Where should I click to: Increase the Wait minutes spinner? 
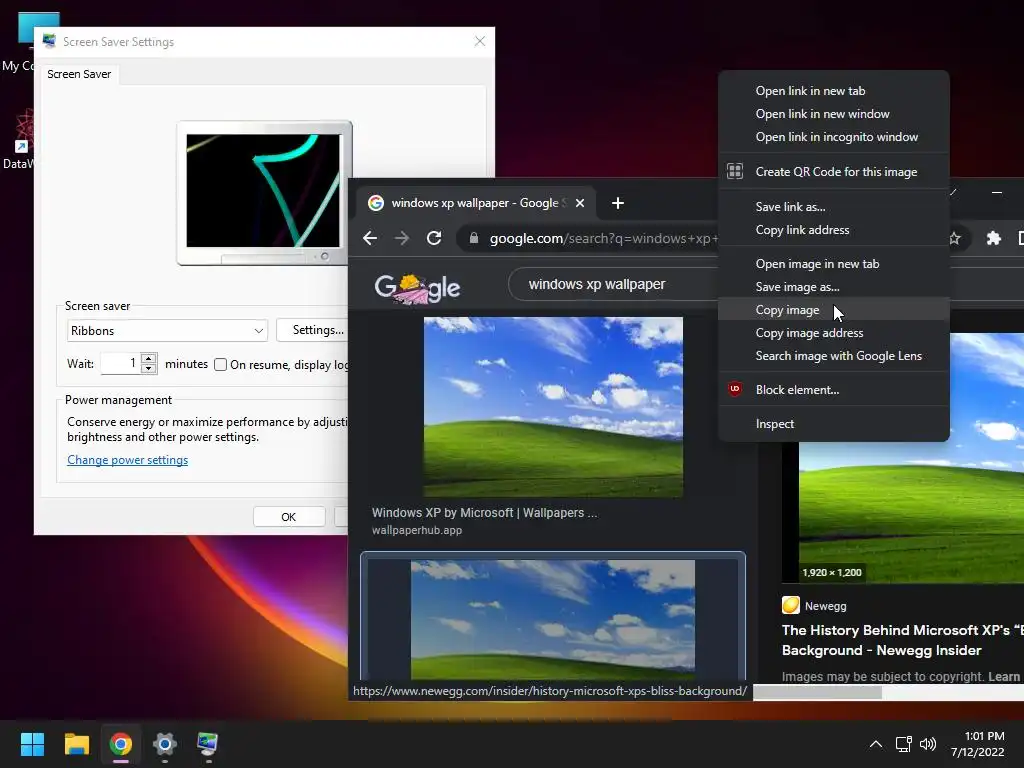point(149,359)
